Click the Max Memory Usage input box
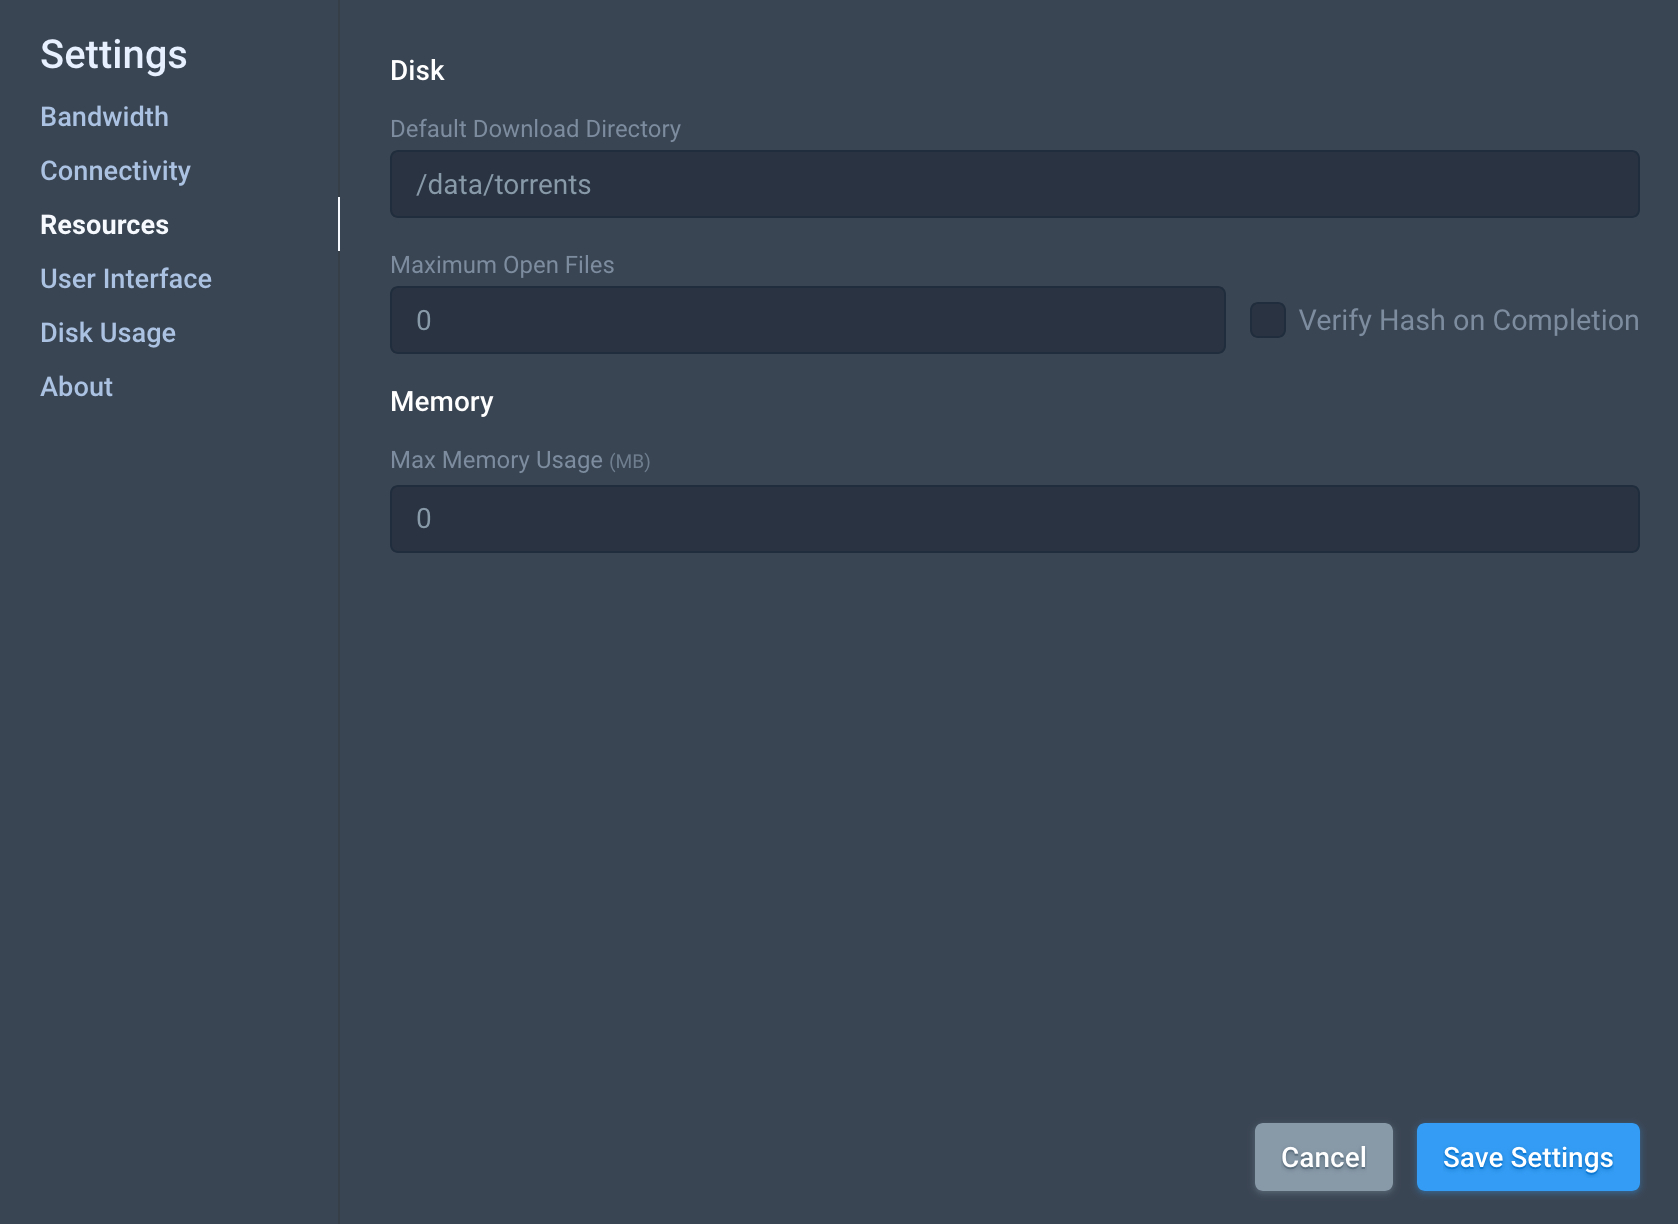The image size is (1678, 1224). coord(1014,519)
